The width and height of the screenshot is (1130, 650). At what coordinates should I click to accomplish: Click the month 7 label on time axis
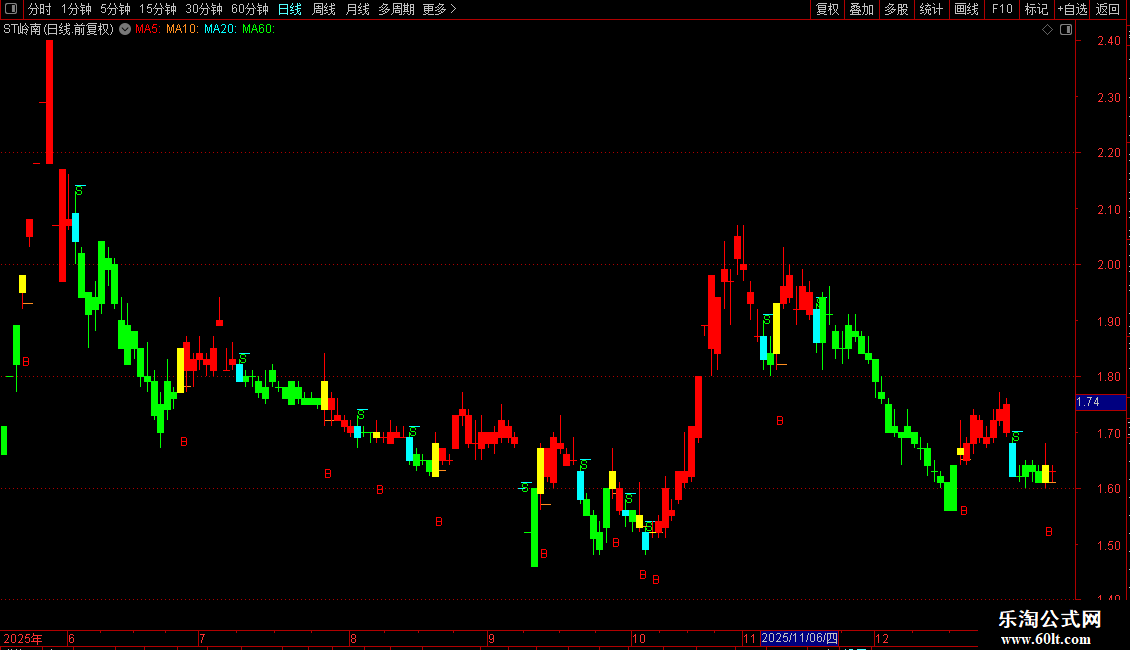[203, 638]
